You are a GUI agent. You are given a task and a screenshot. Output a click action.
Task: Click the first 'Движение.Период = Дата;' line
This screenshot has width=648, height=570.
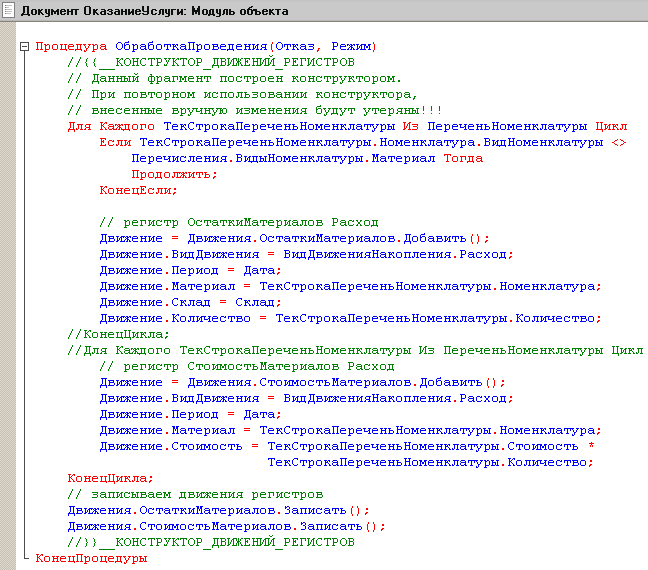click(191, 271)
